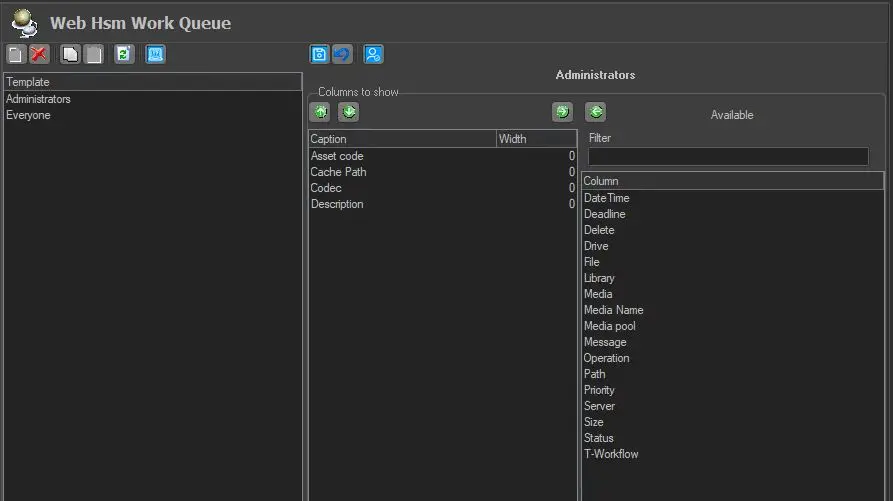
Task: Select T-Workflow in available columns
Action: [610, 454]
